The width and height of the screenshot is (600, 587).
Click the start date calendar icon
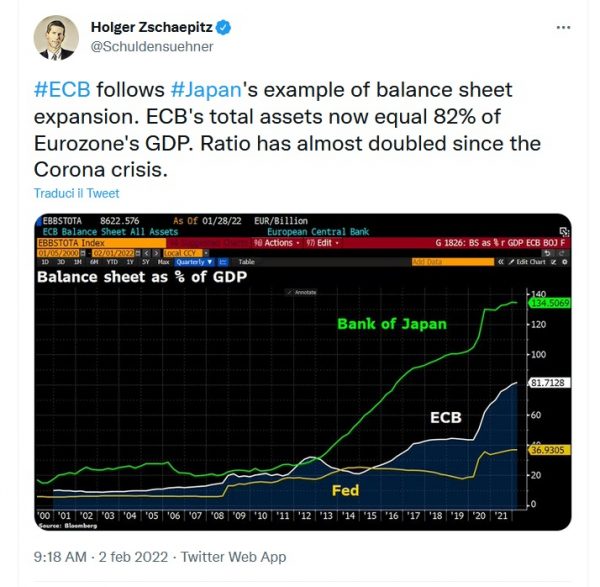83,253
